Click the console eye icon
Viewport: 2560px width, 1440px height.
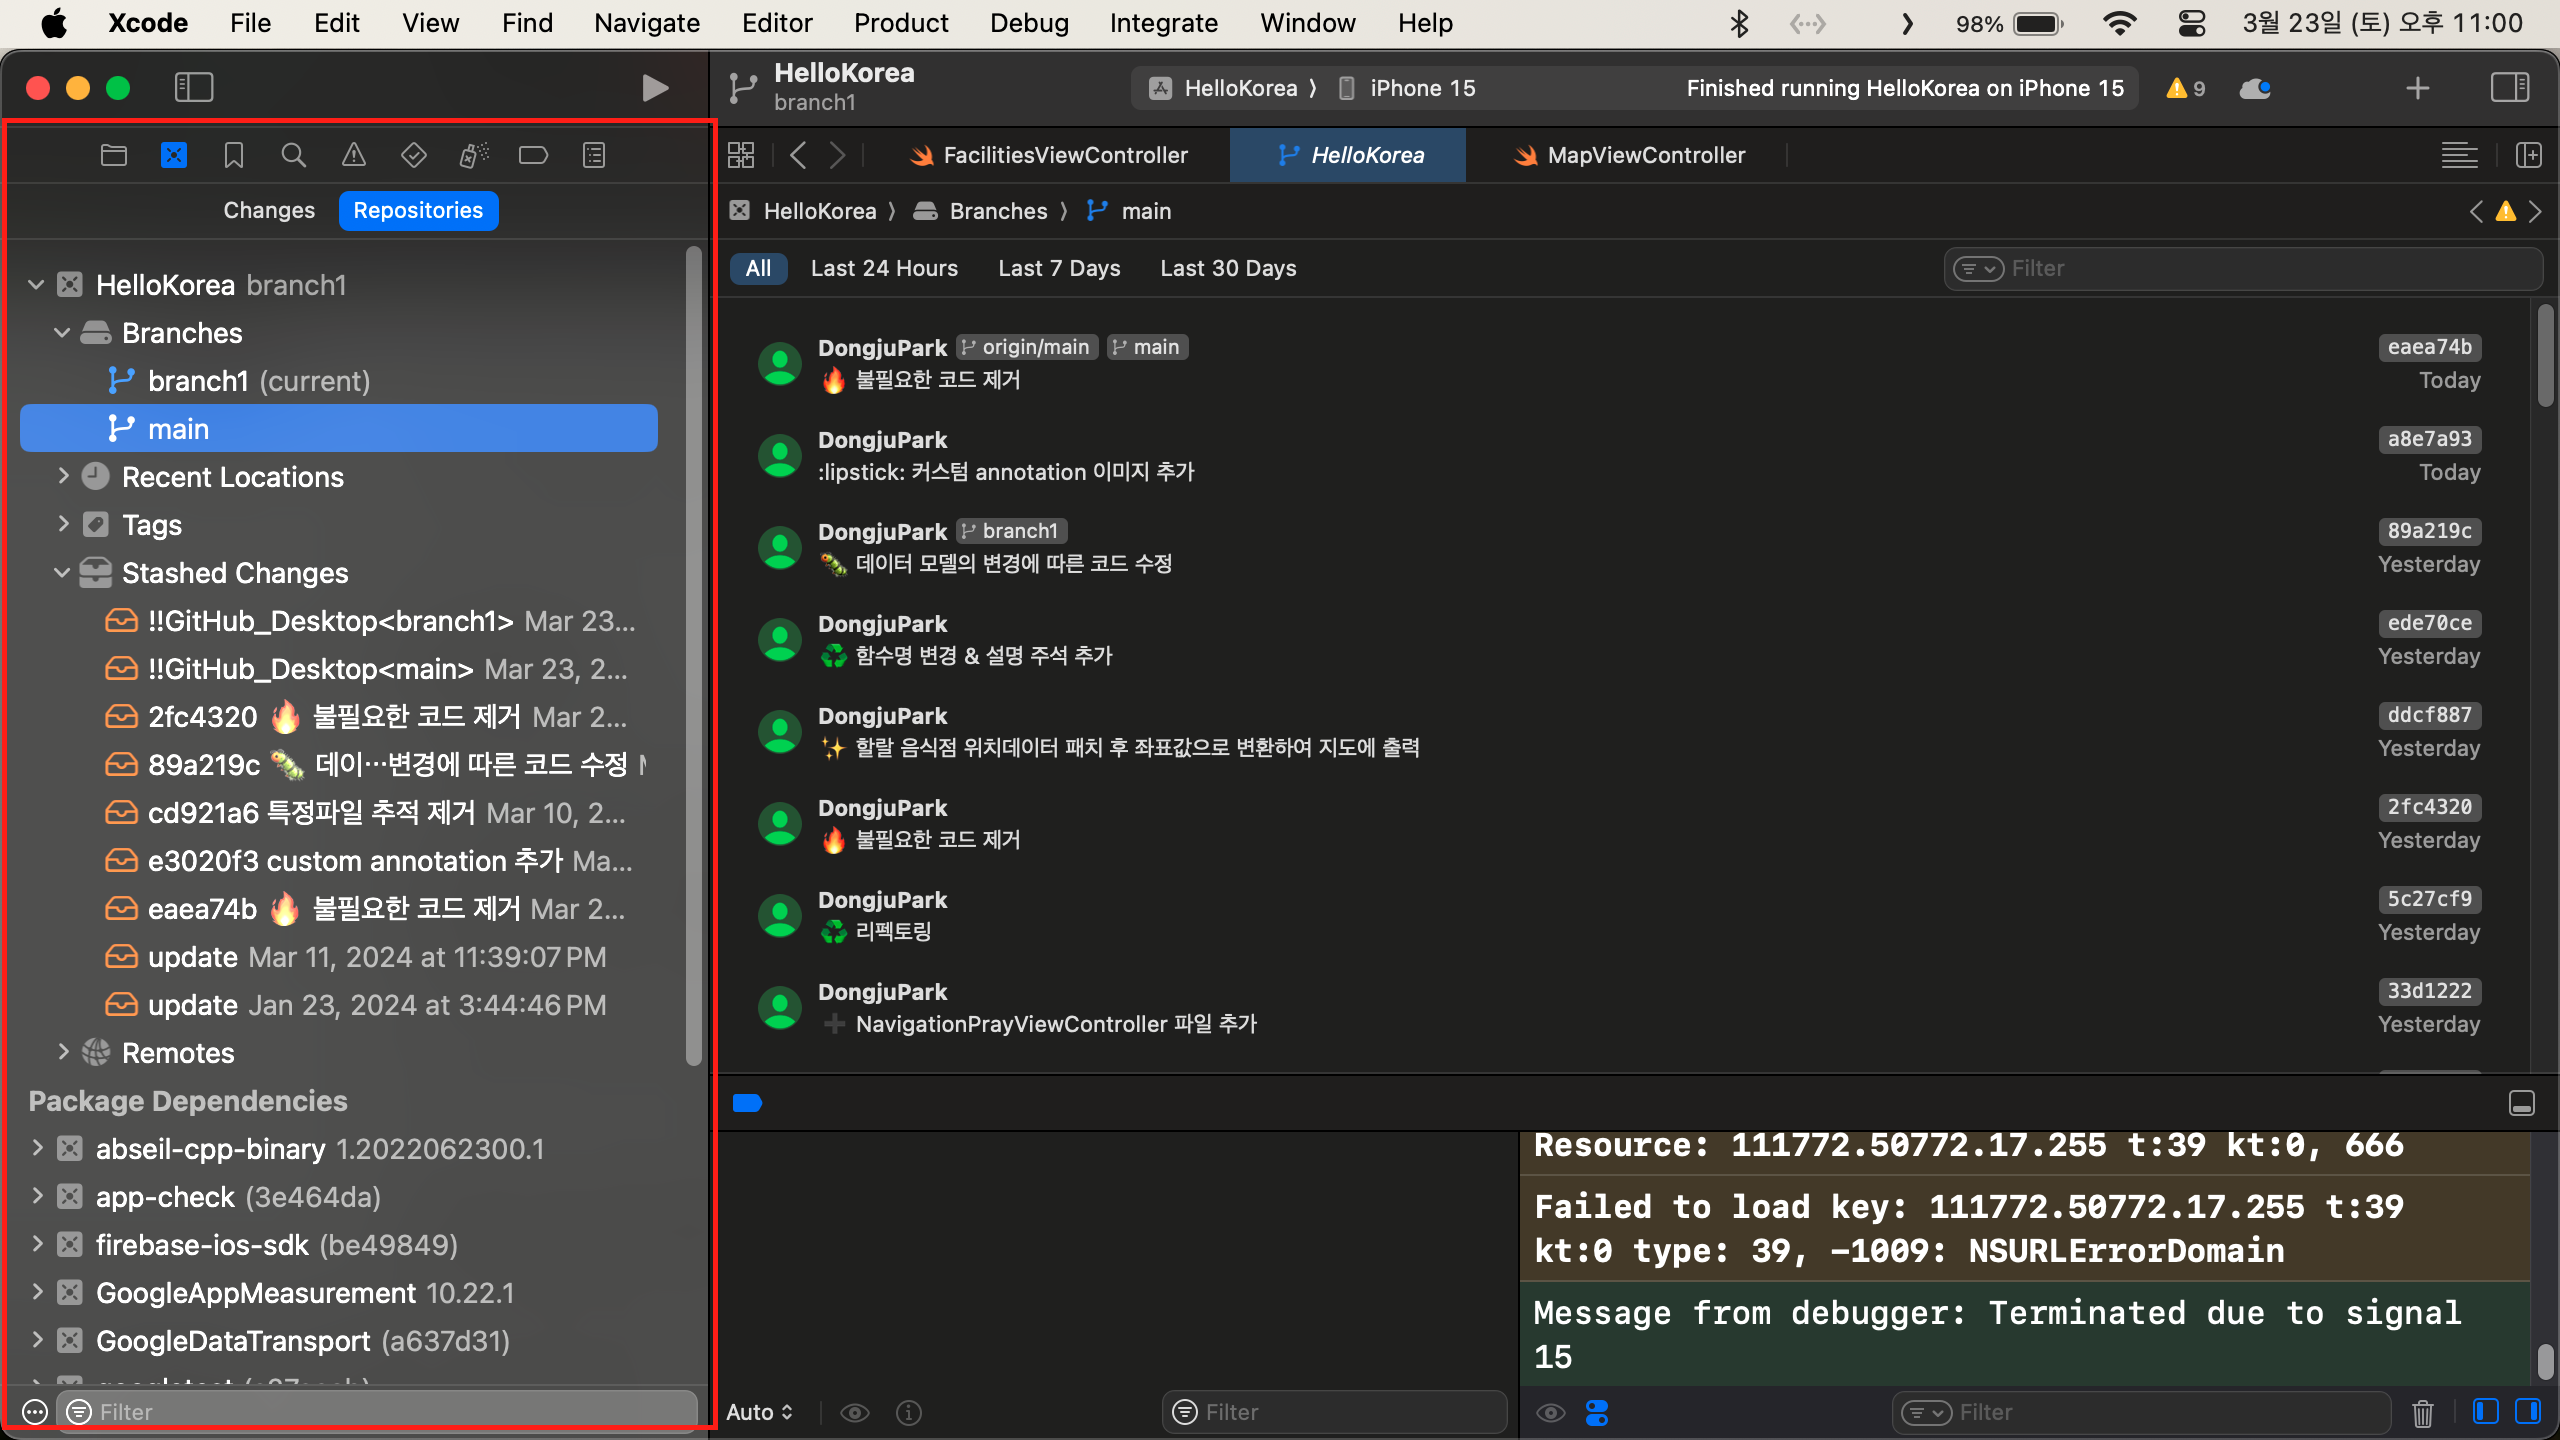(1551, 1413)
